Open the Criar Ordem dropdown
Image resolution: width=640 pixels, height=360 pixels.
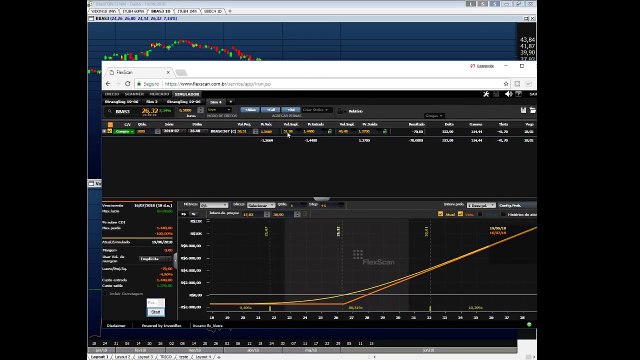(x=317, y=110)
